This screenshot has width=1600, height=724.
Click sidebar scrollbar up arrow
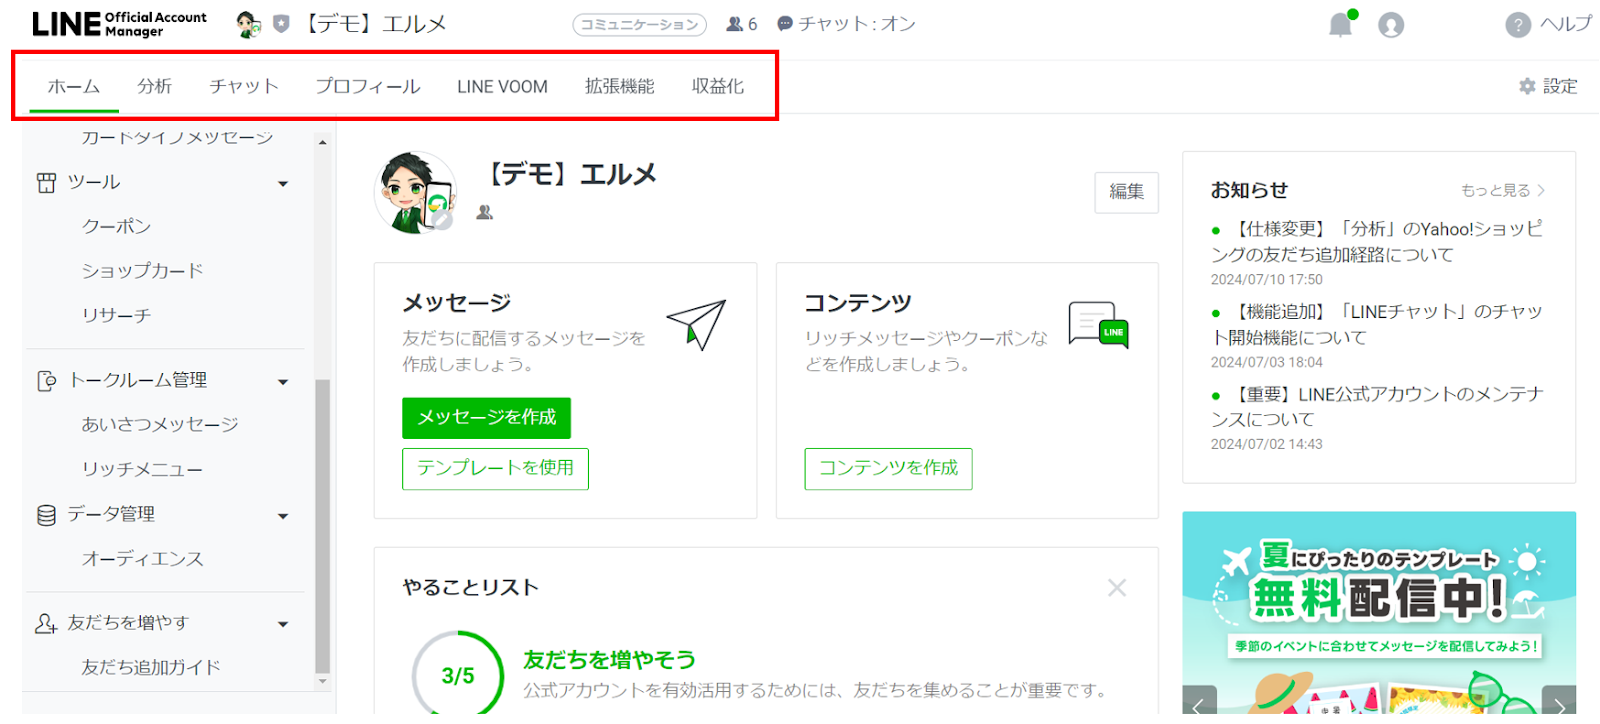coord(322,142)
